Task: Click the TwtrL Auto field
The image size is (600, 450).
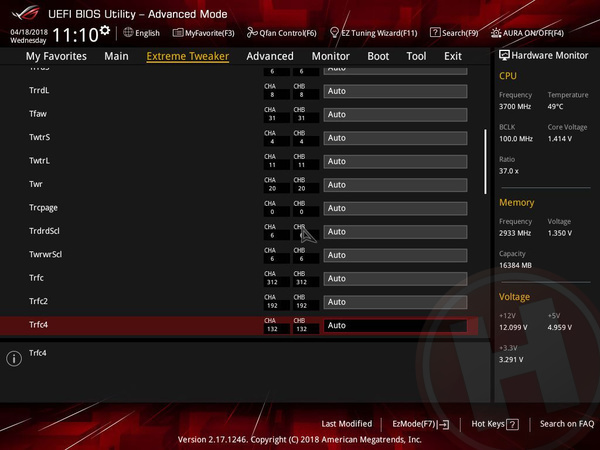Action: [x=395, y=161]
